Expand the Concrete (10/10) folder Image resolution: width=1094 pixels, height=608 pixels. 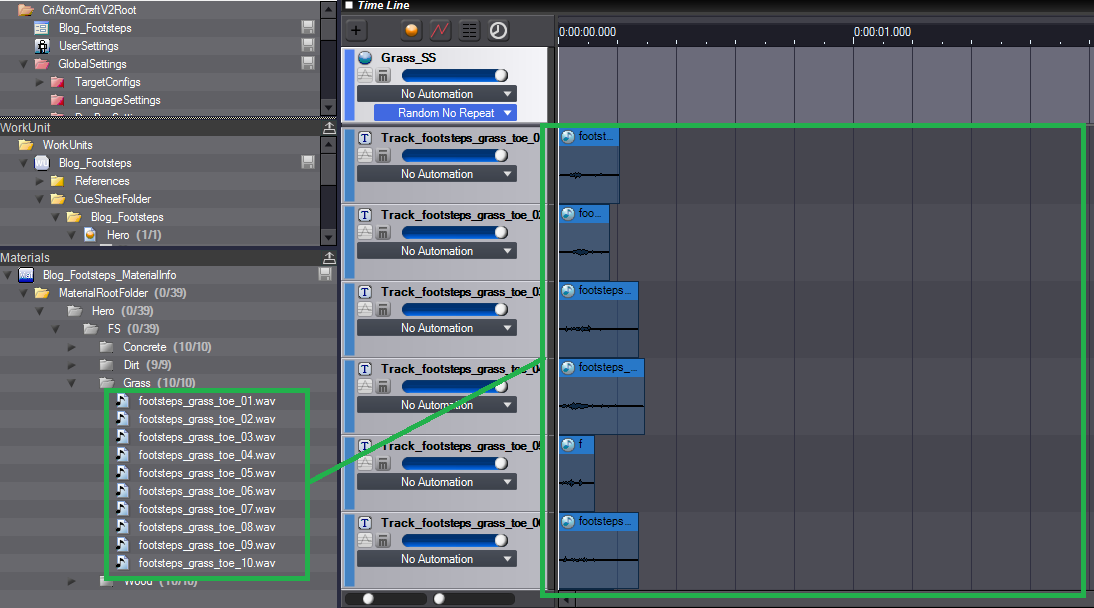72,347
